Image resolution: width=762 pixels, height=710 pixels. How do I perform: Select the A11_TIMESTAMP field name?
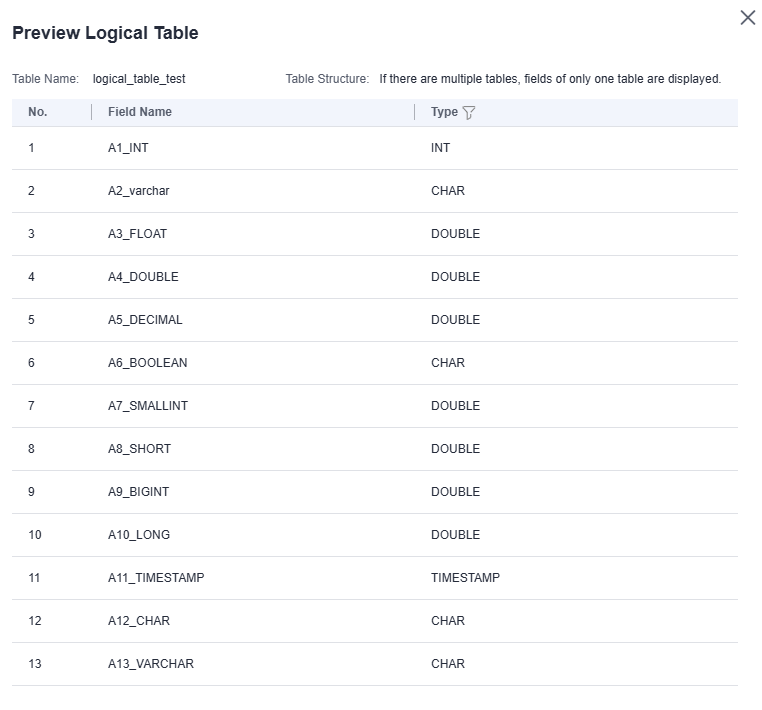(156, 578)
